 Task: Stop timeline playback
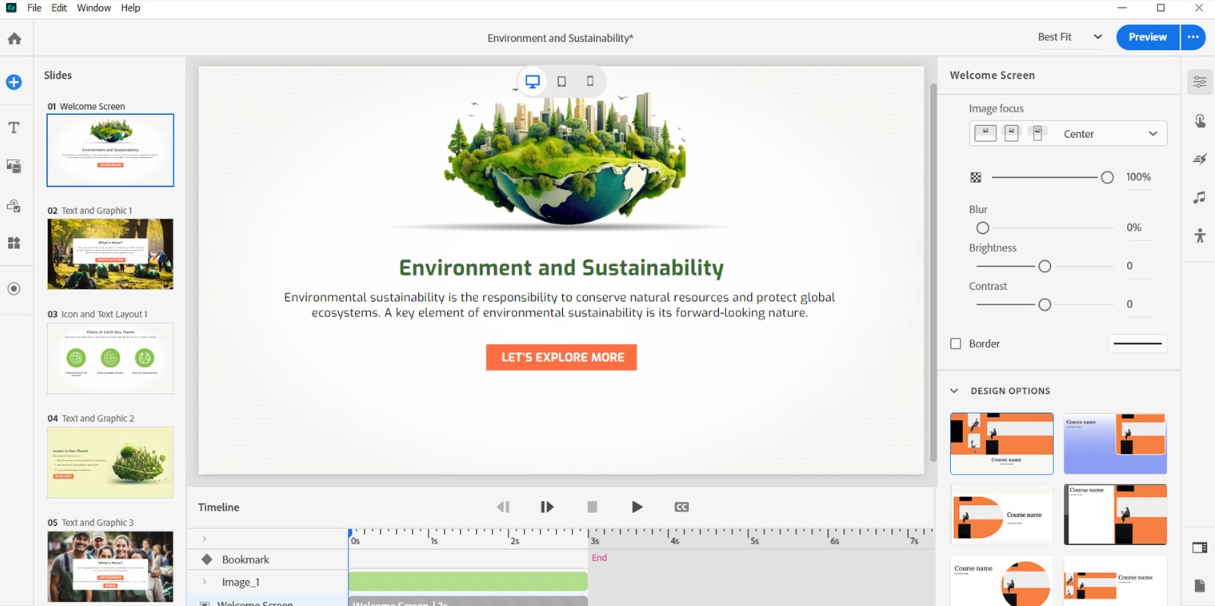(592, 507)
